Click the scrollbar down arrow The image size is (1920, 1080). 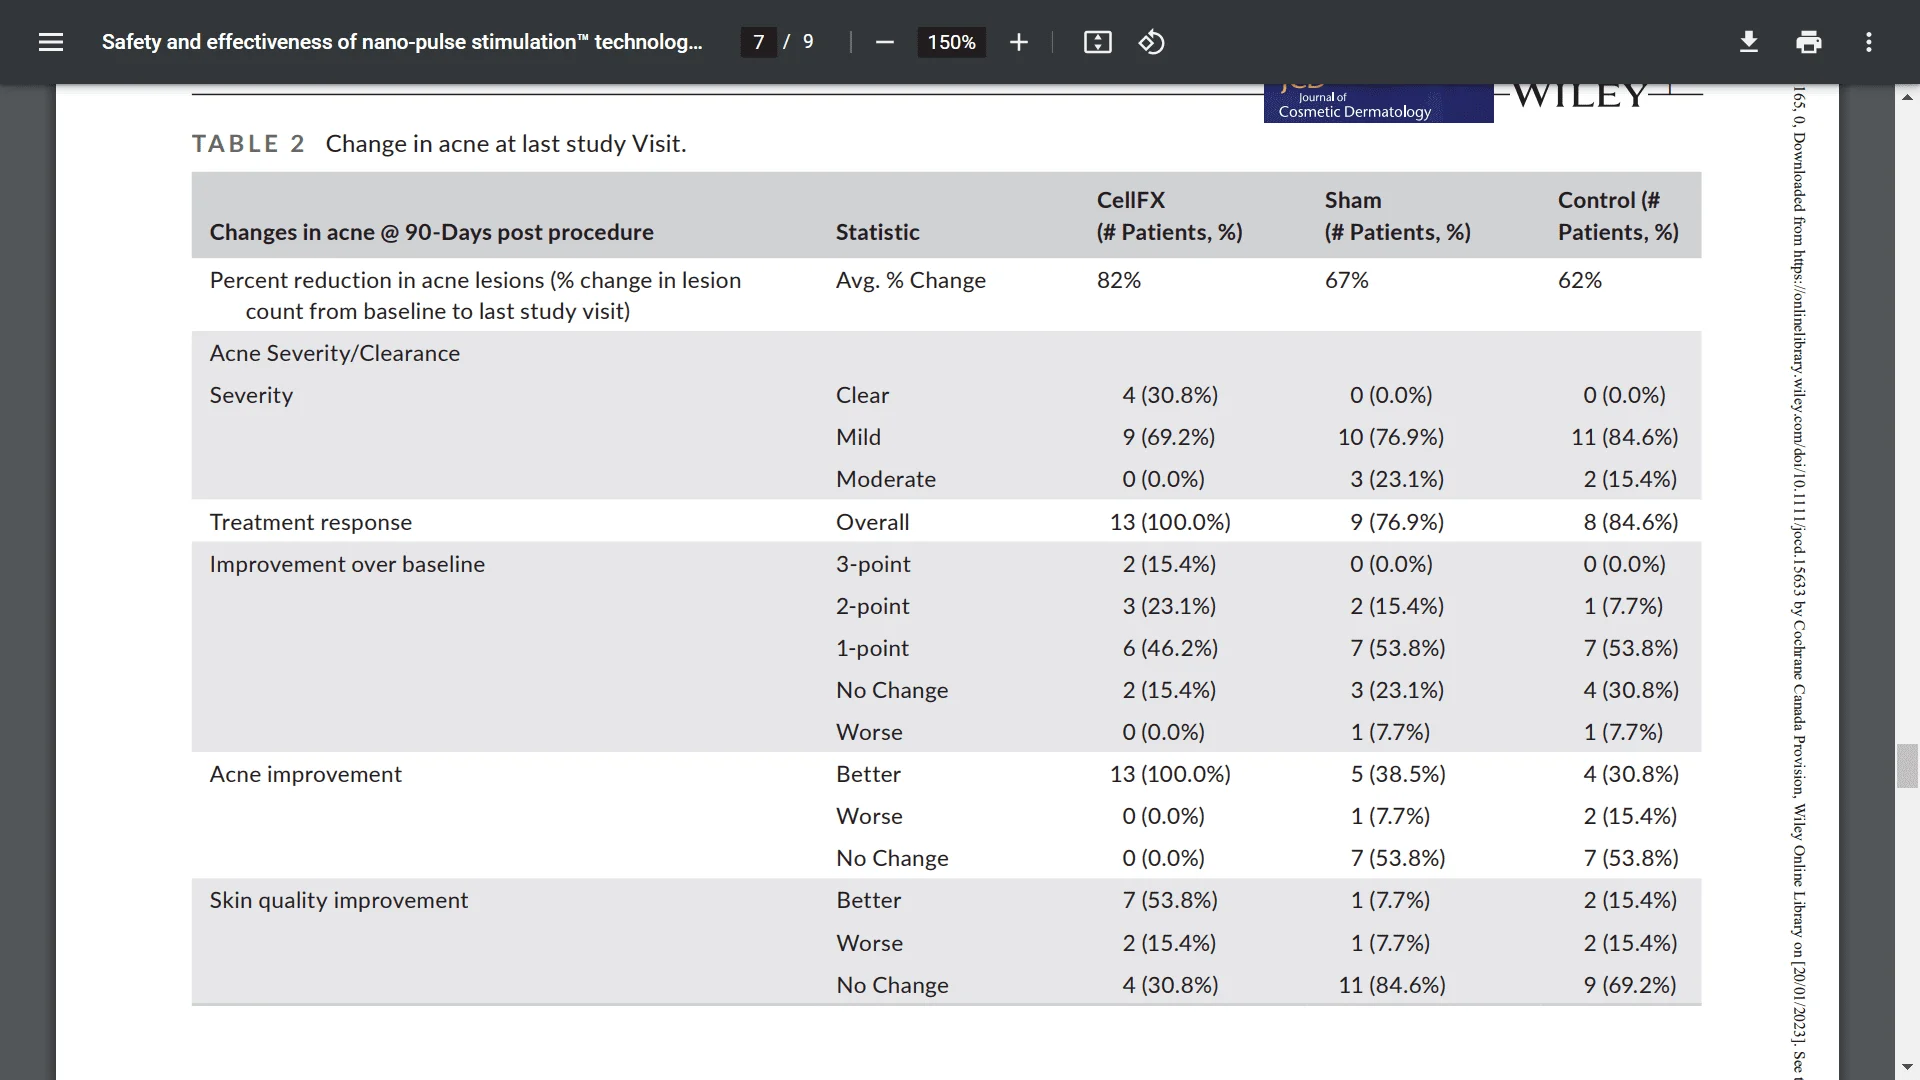point(1907,1067)
